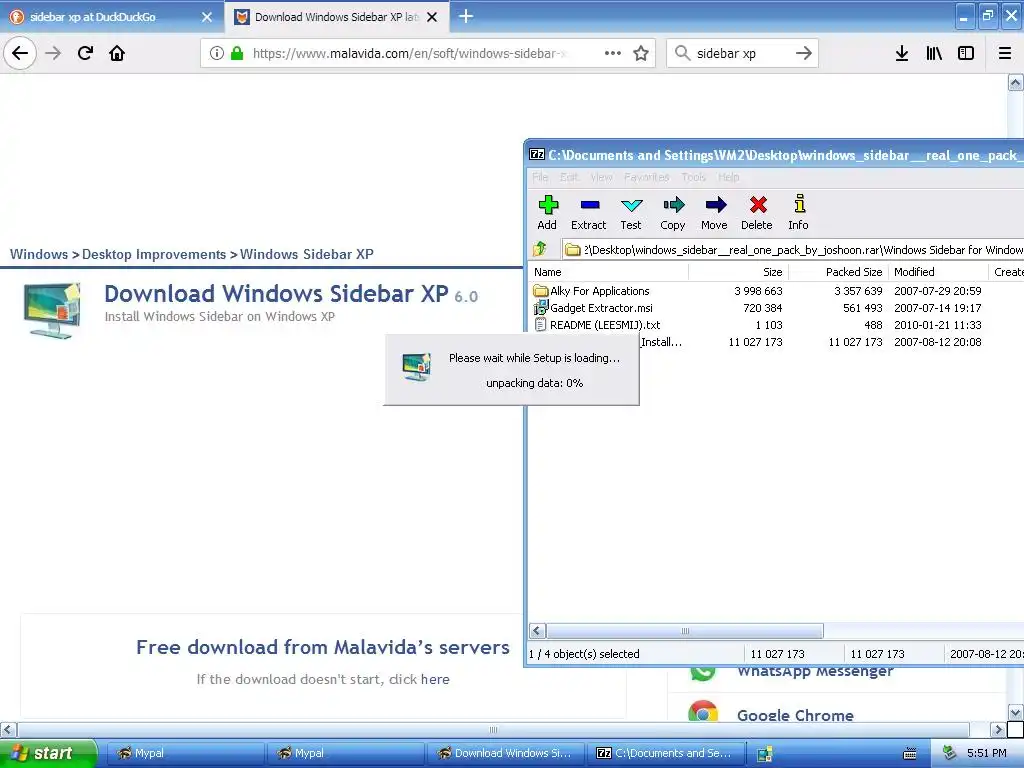The width and height of the screenshot is (1024, 768).
Task: Switch to C:\Documents and Se... taskbar button
Action: (665, 753)
